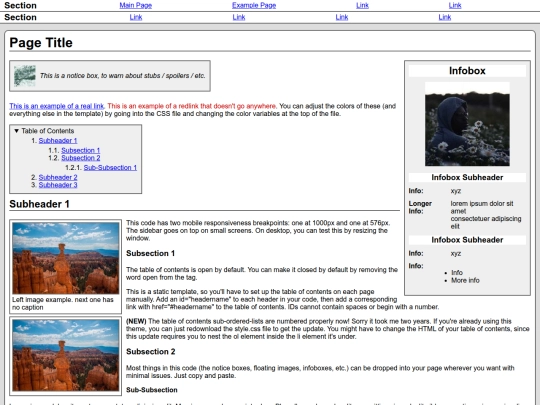Click the 'Page Title' heading
This screenshot has width=540, height=405.
click(x=41, y=43)
